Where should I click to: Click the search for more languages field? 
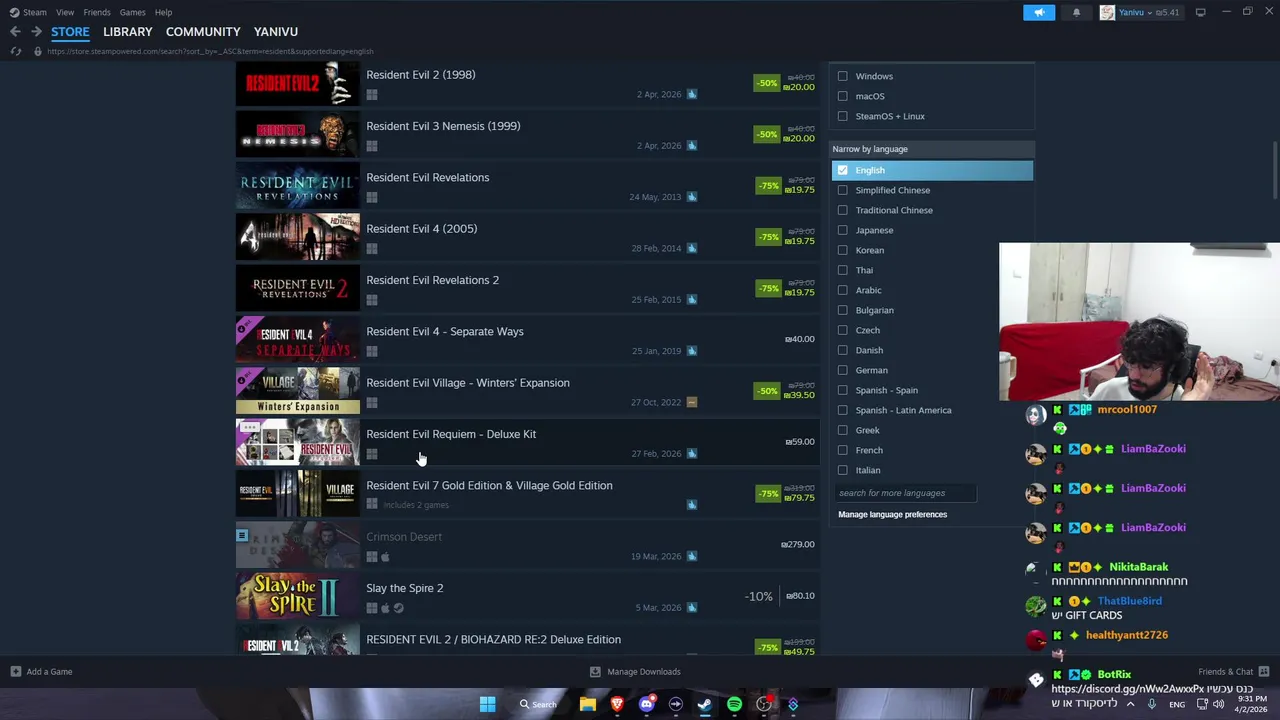(905, 493)
